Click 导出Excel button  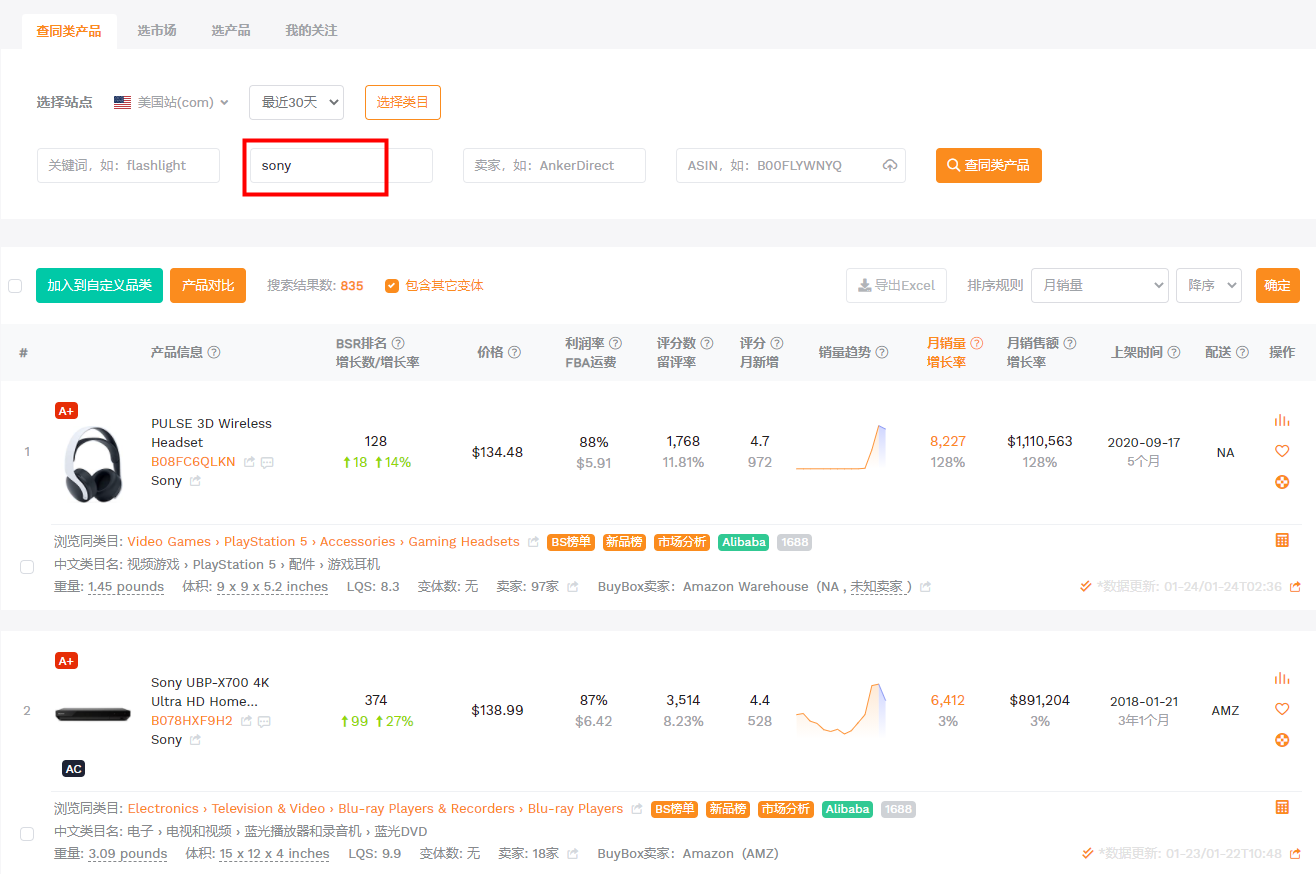click(897, 285)
